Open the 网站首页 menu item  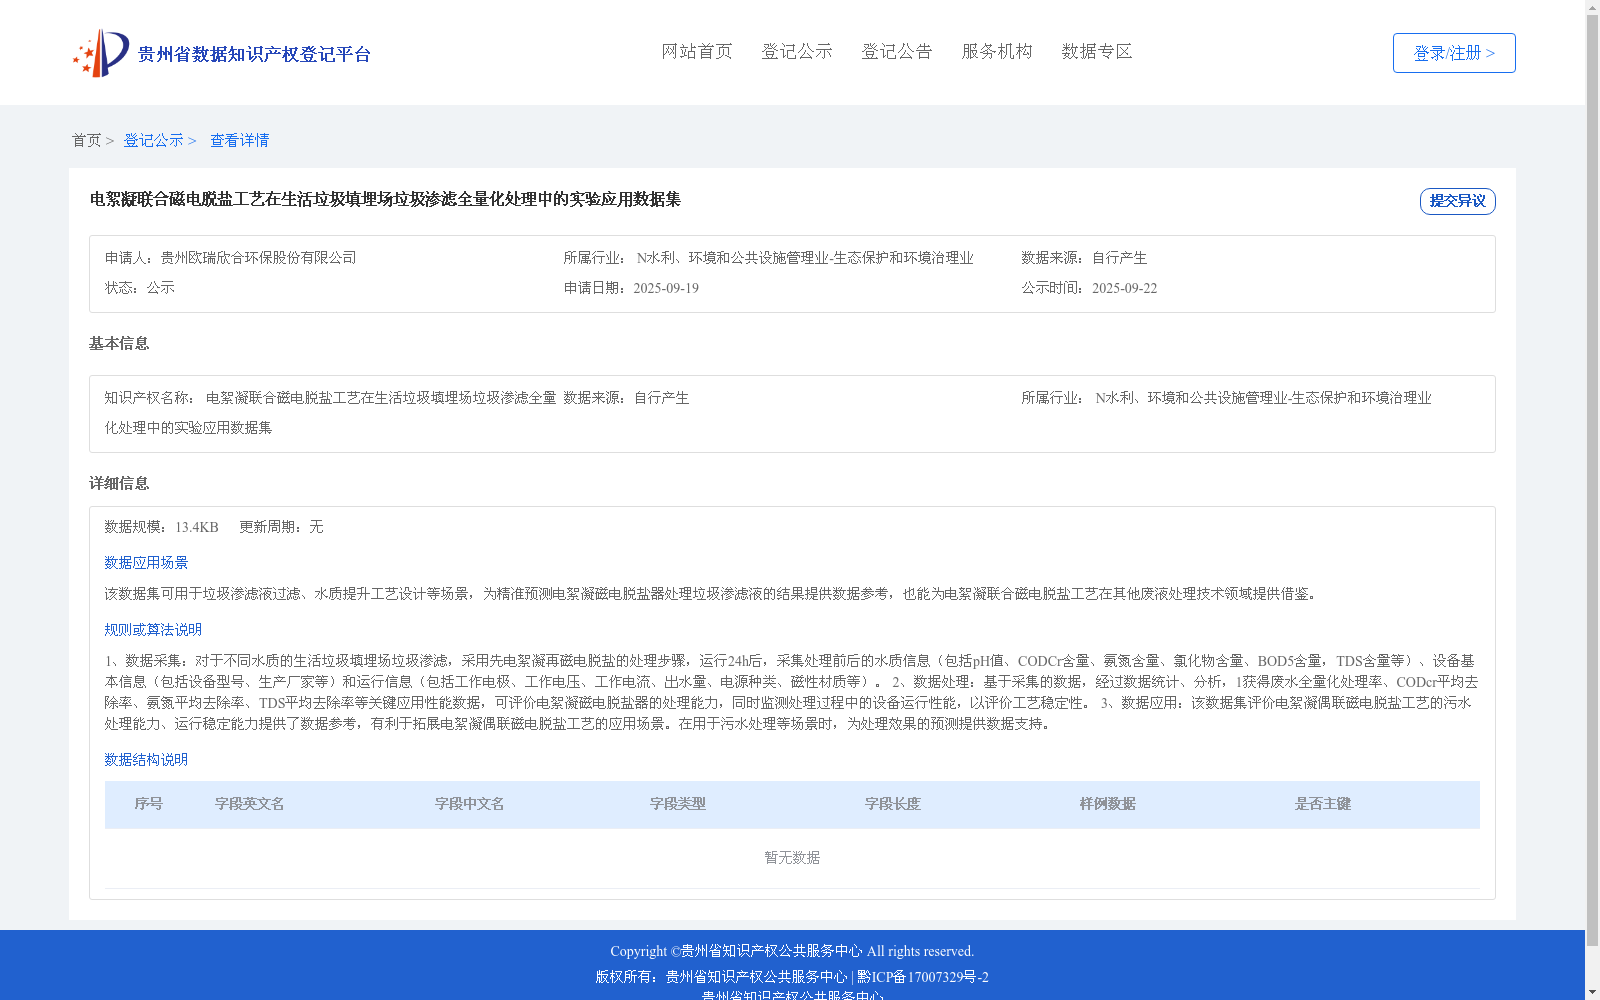point(697,51)
